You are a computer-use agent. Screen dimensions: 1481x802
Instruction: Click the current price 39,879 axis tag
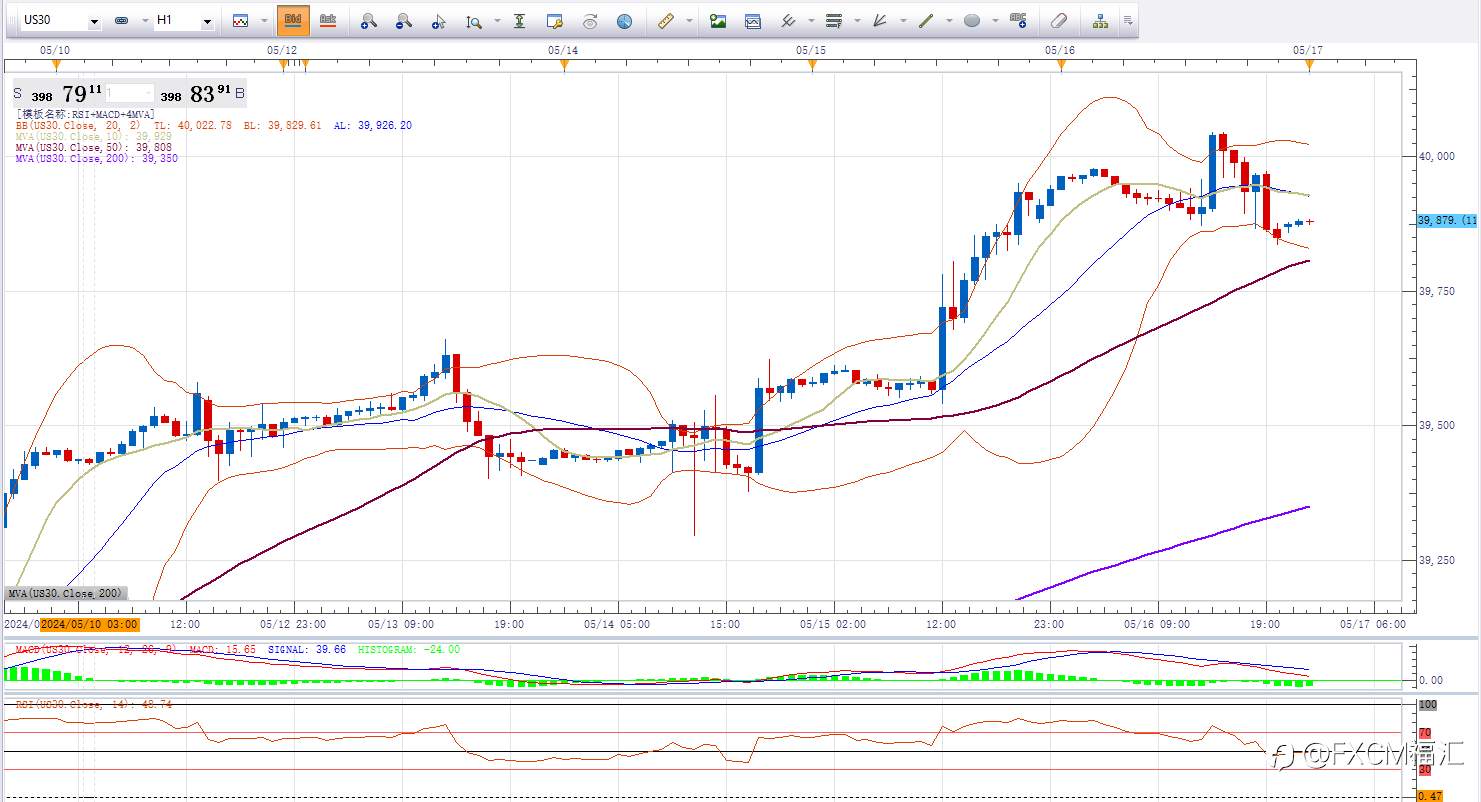(x=1447, y=220)
